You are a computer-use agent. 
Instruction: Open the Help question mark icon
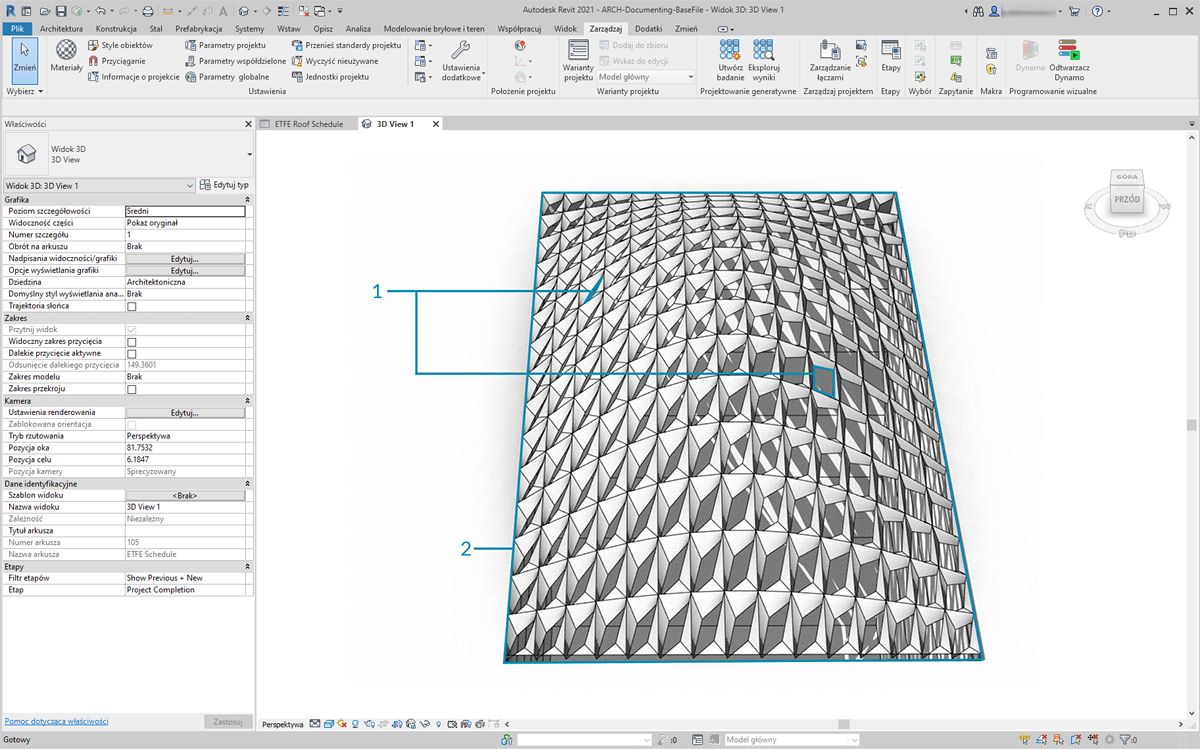(x=1097, y=11)
